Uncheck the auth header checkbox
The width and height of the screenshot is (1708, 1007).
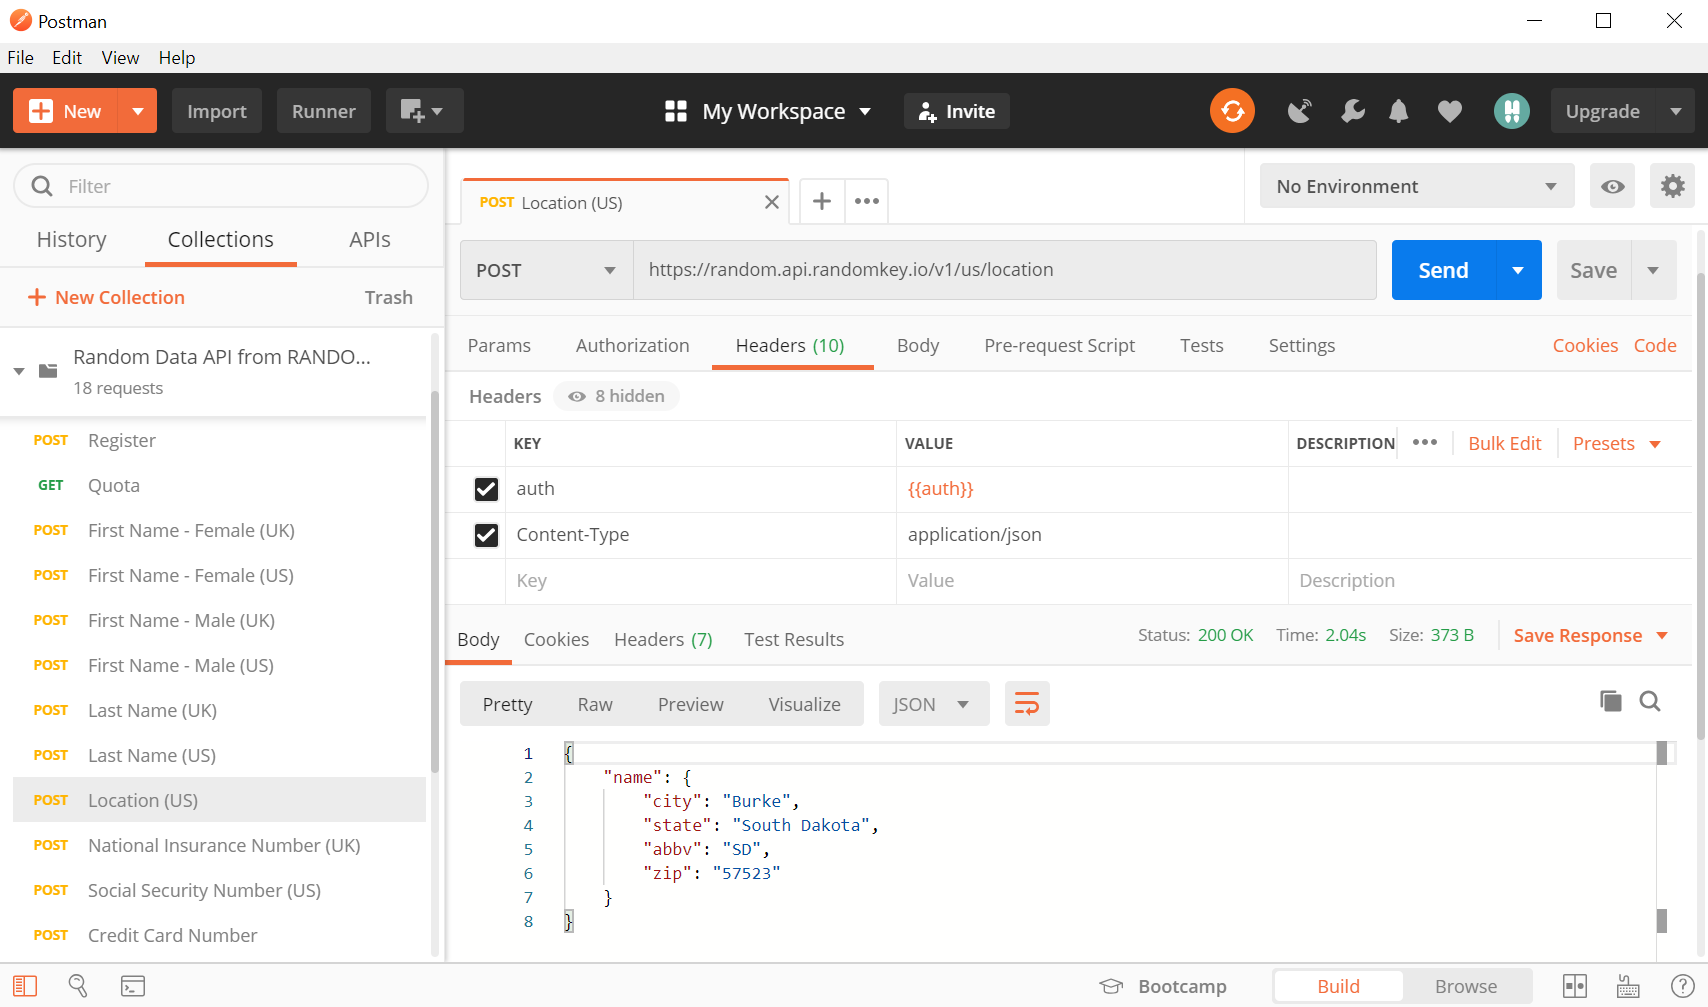486,489
